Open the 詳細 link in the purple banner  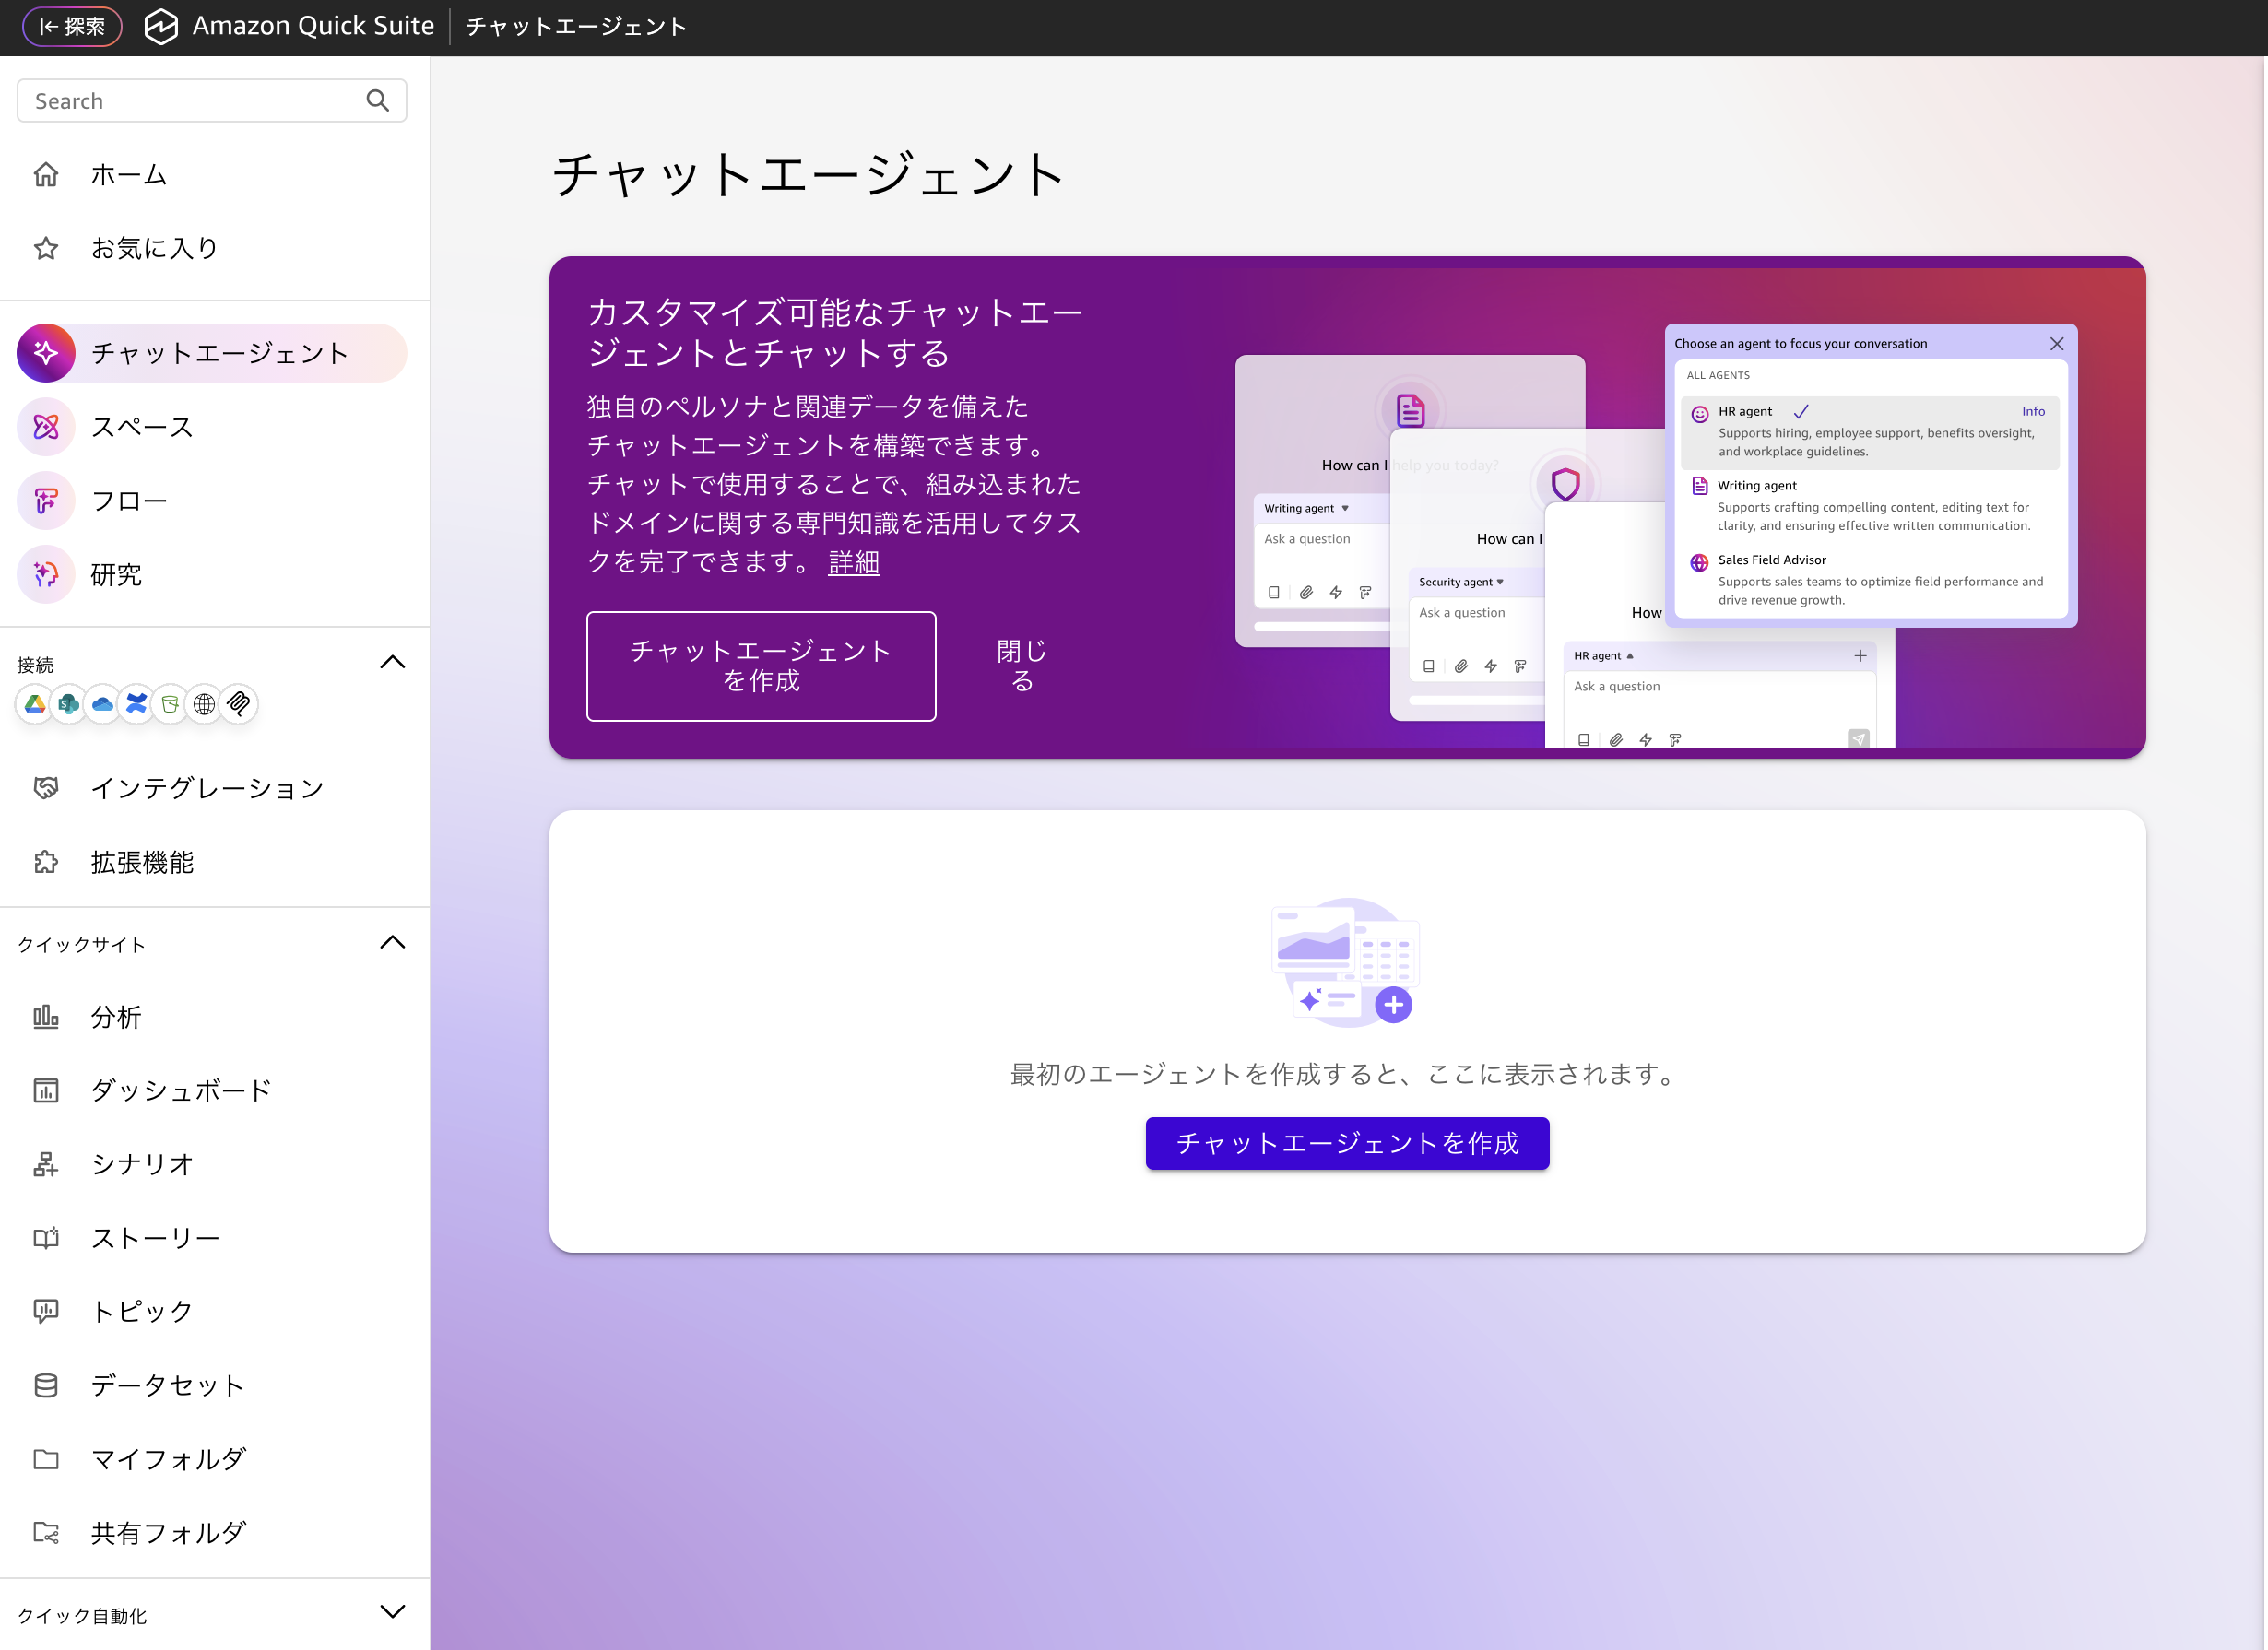[x=852, y=563]
